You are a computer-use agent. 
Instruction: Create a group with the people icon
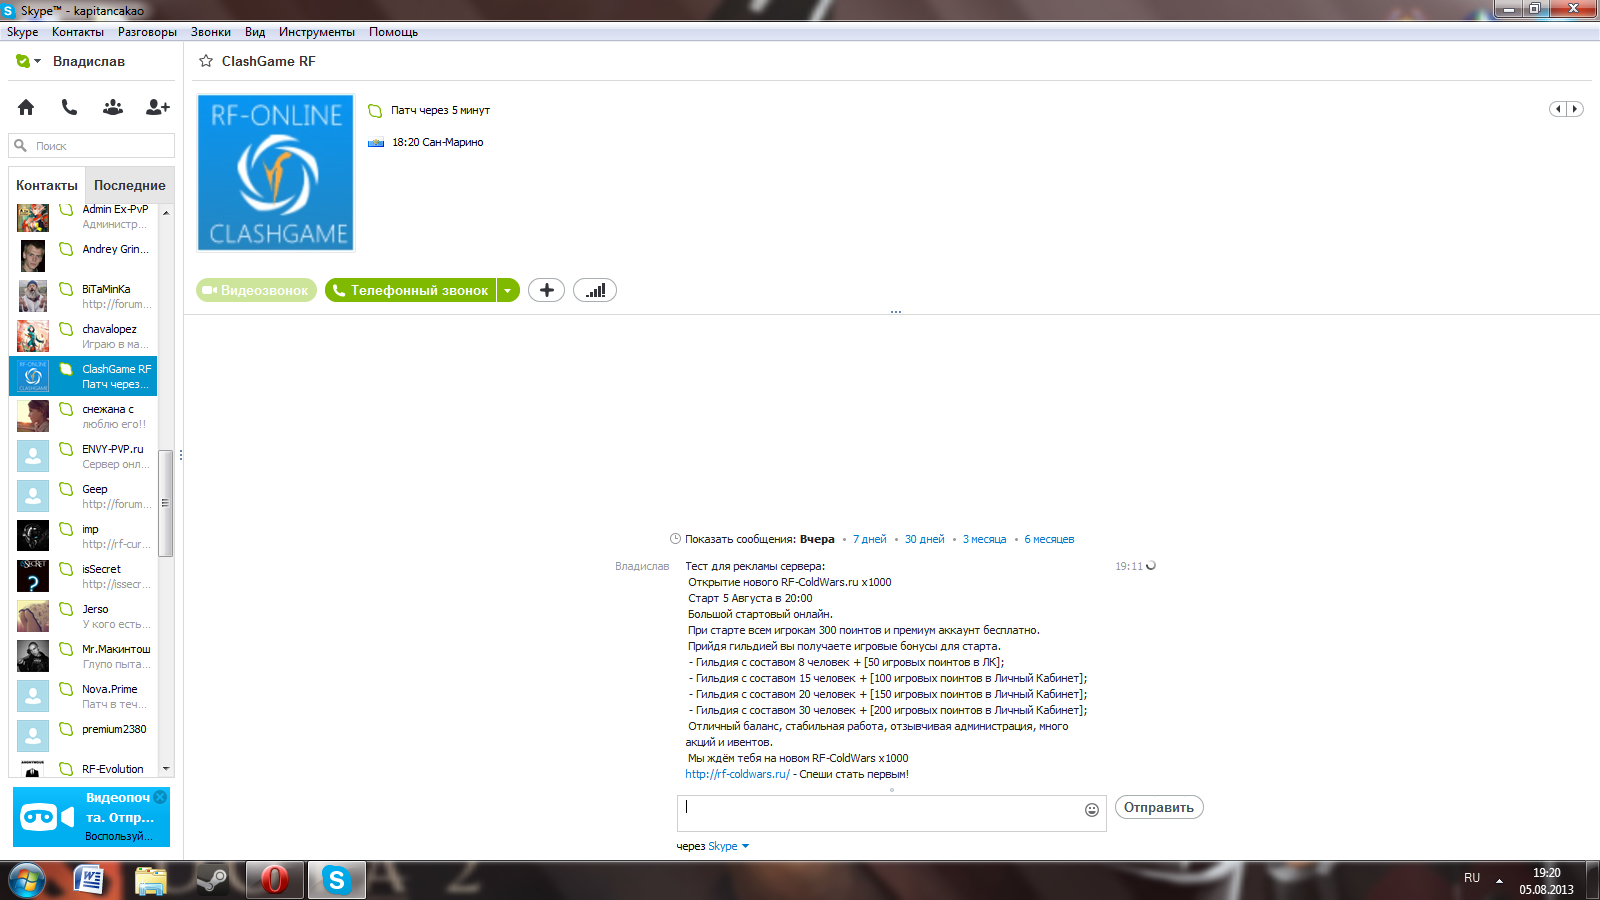click(113, 107)
